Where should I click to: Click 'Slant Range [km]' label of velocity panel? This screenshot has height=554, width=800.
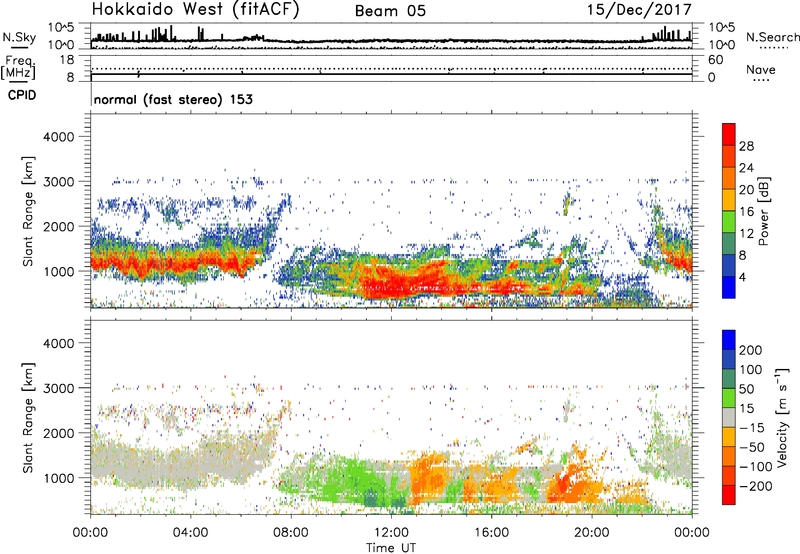(x=28, y=417)
